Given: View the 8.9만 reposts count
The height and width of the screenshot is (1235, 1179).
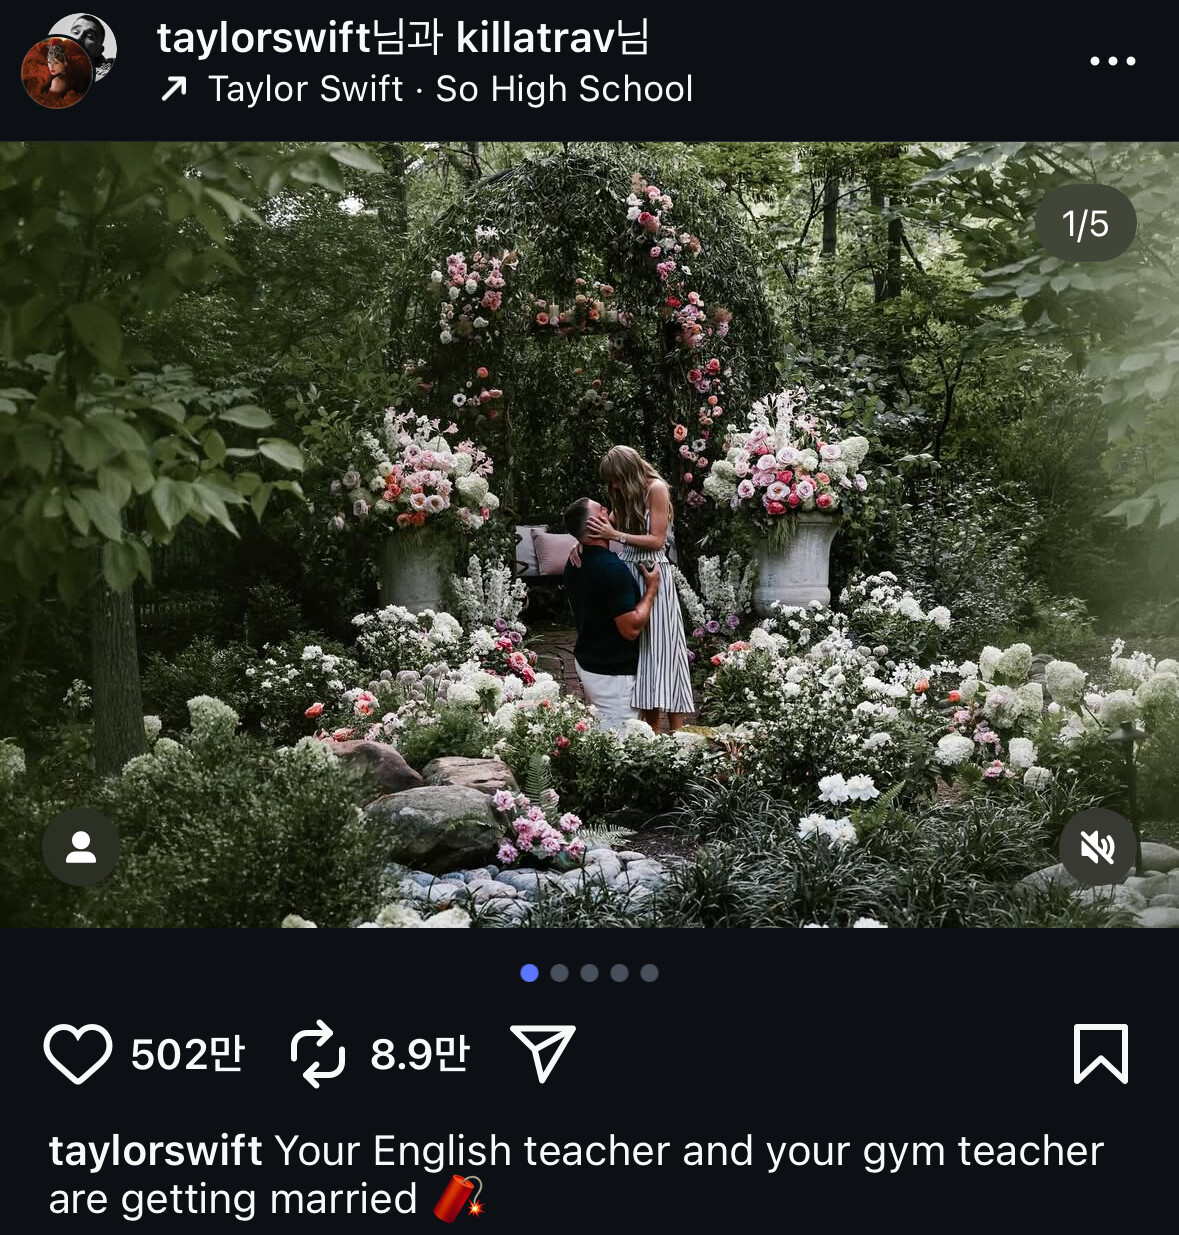Looking at the screenshot, I should [420, 1054].
